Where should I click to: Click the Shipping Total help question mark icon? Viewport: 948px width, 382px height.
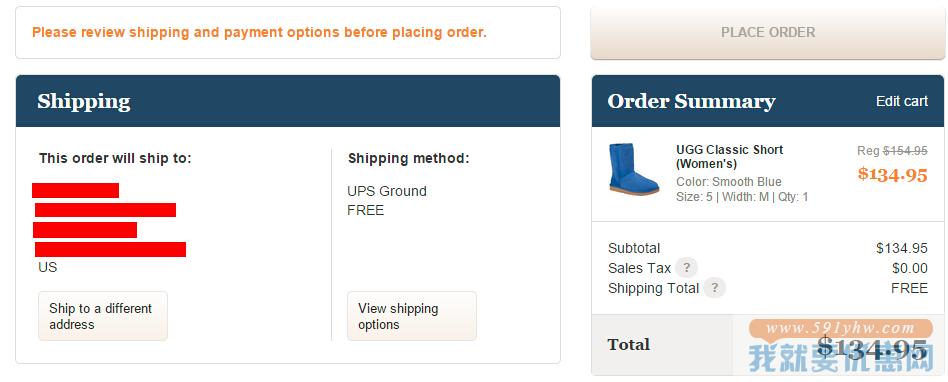click(x=715, y=288)
